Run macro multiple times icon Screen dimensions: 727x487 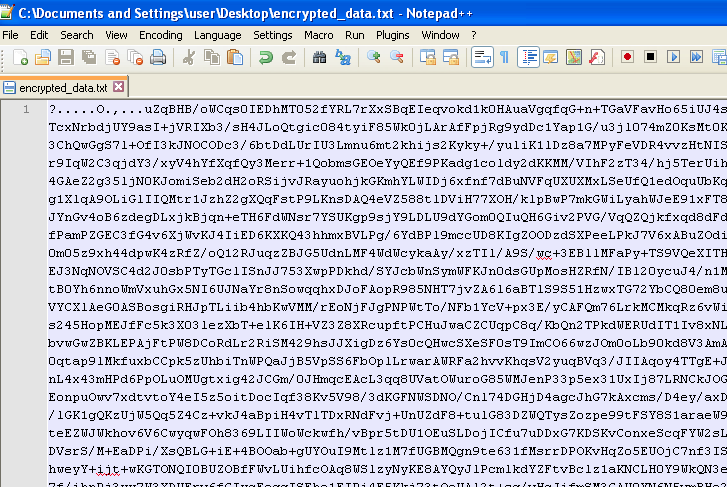696,57
